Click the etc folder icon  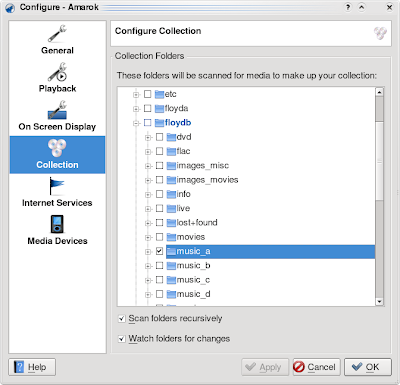tap(159, 94)
